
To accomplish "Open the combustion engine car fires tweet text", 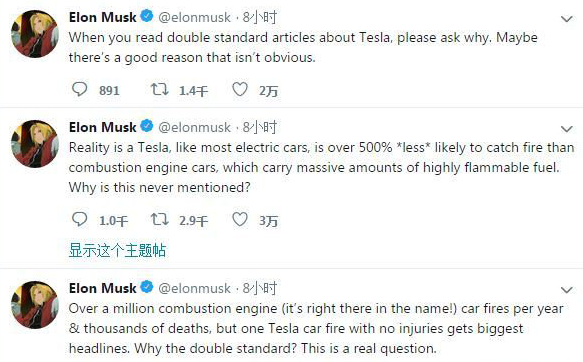I will pos(316,329).
